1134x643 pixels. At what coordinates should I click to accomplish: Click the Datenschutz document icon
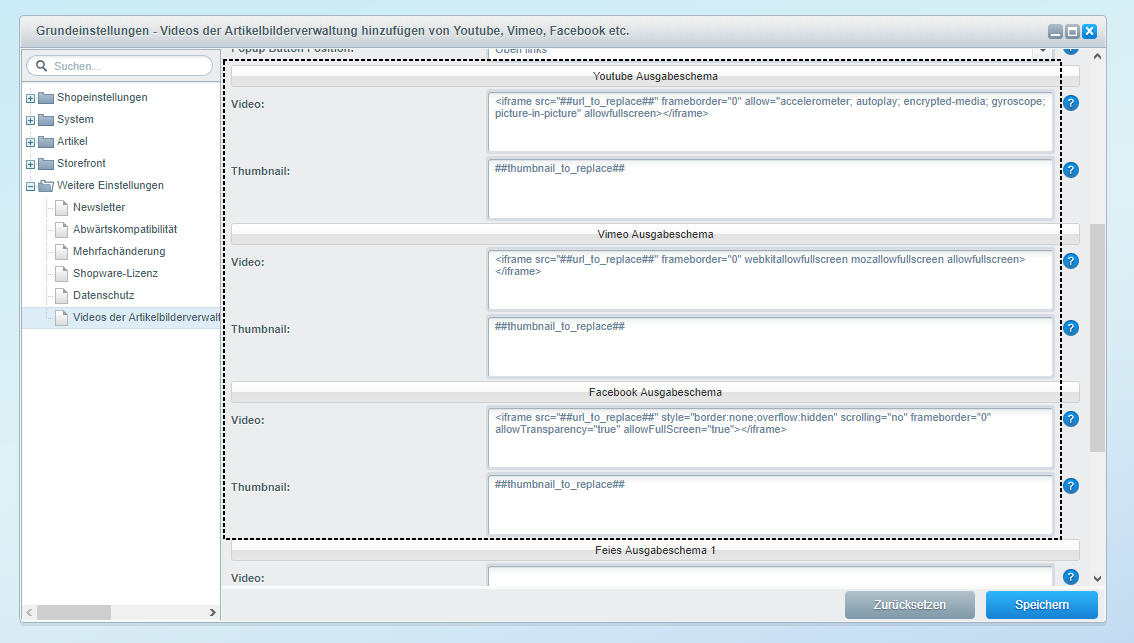coord(61,296)
